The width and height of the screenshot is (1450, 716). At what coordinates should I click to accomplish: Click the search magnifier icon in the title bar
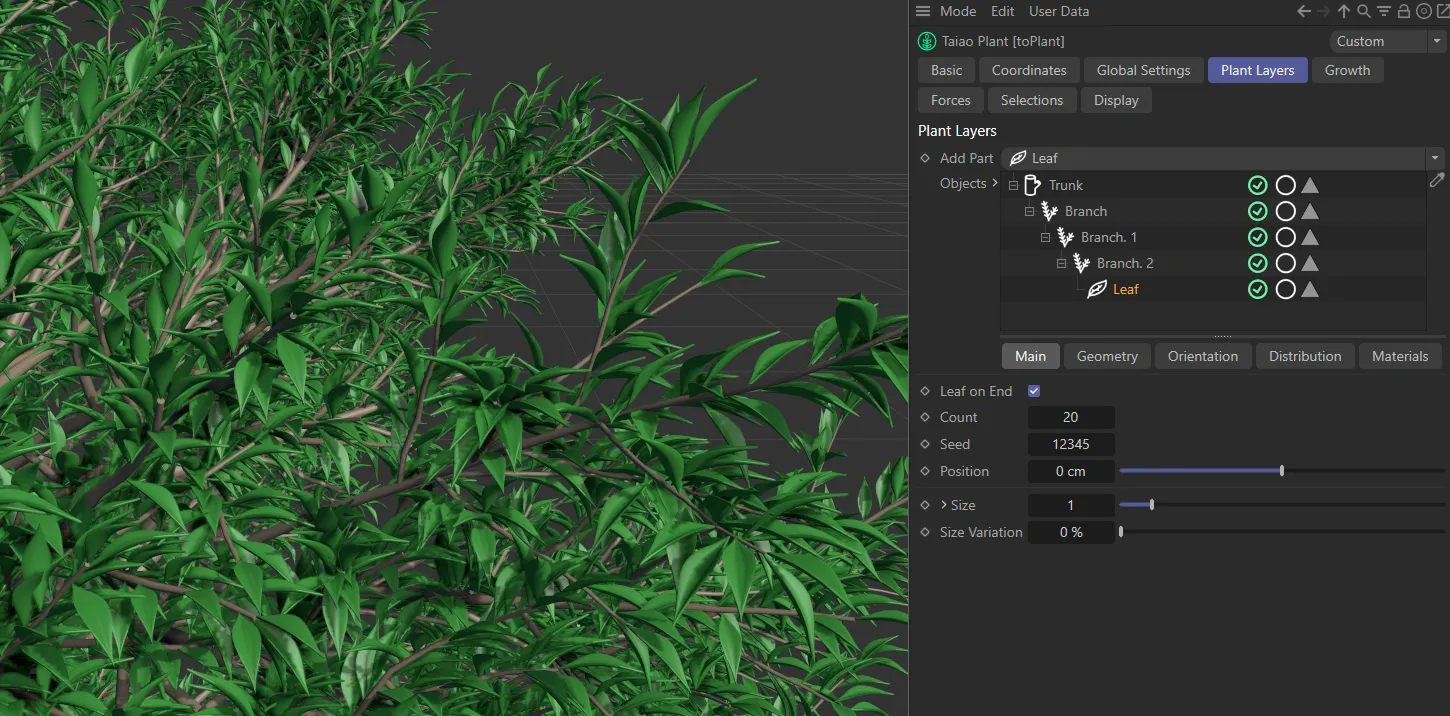click(x=1364, y=11)
